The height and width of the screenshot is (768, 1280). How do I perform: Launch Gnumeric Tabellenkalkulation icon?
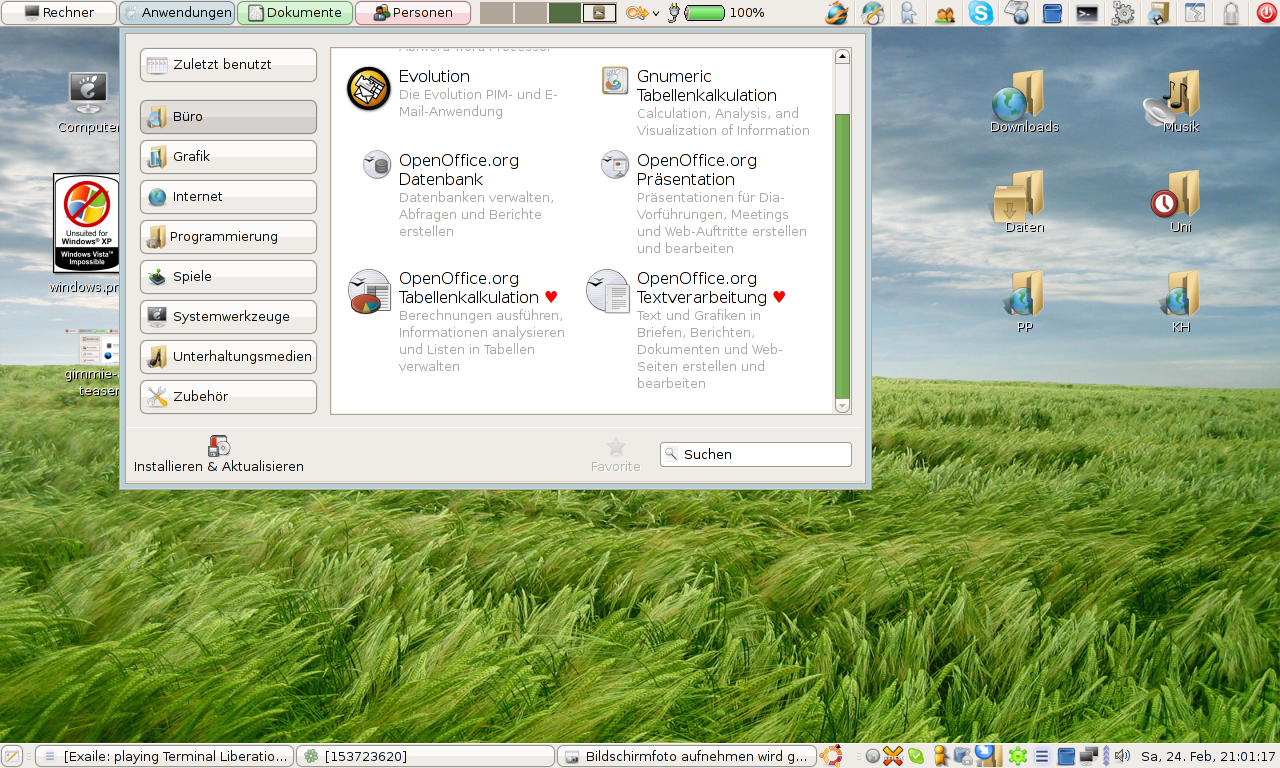615,81
